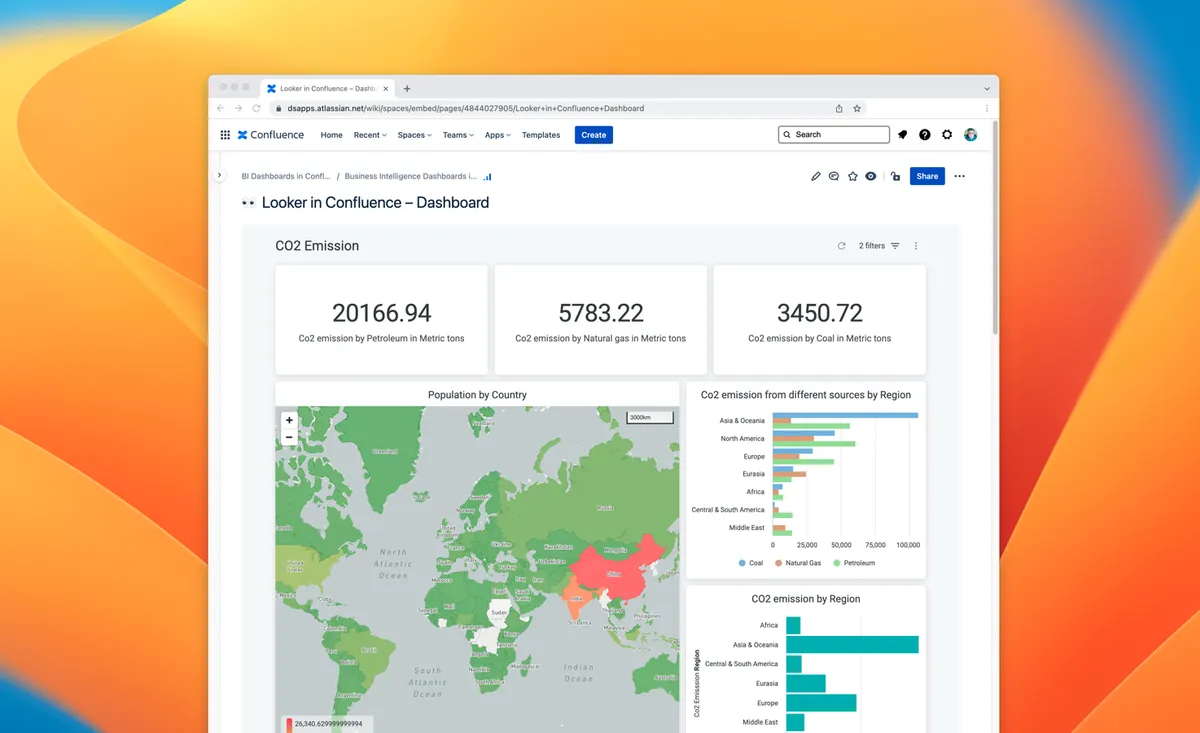Open the dashboard filters icon
Screen dimensions: 1200x733
pyautogui.click(x=895, y=246)
